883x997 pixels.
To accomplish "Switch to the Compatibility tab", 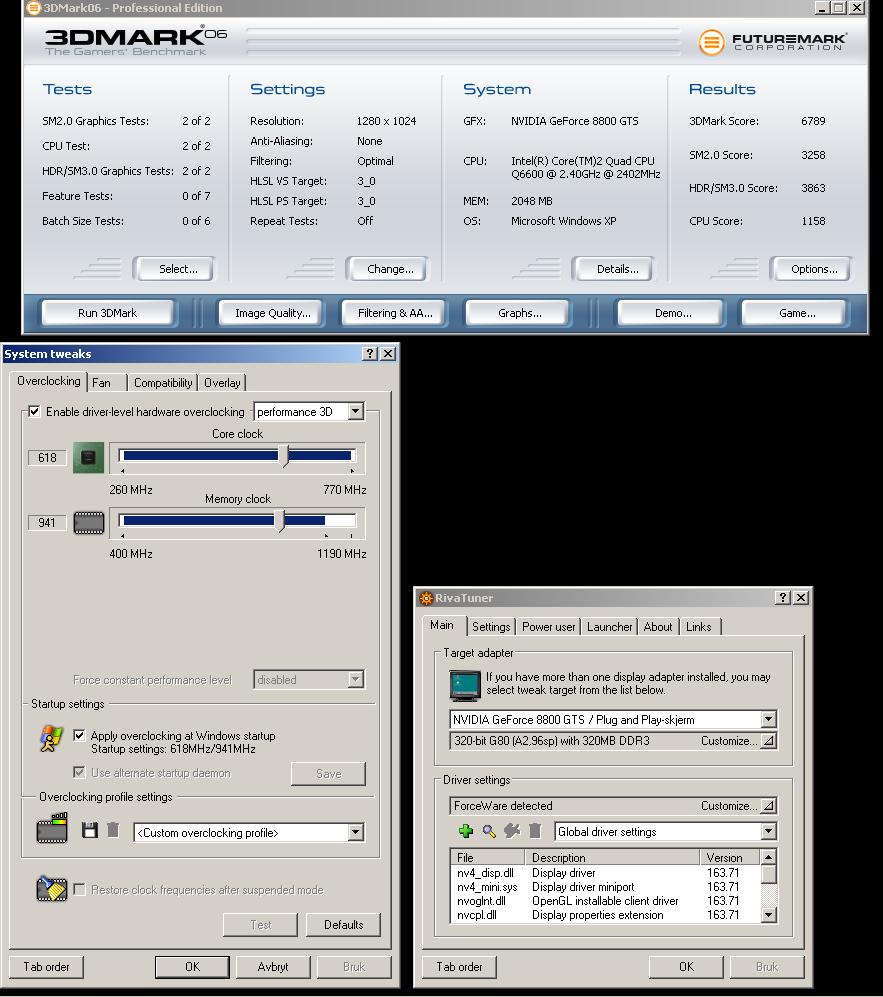I will click(x=163, y=383).
